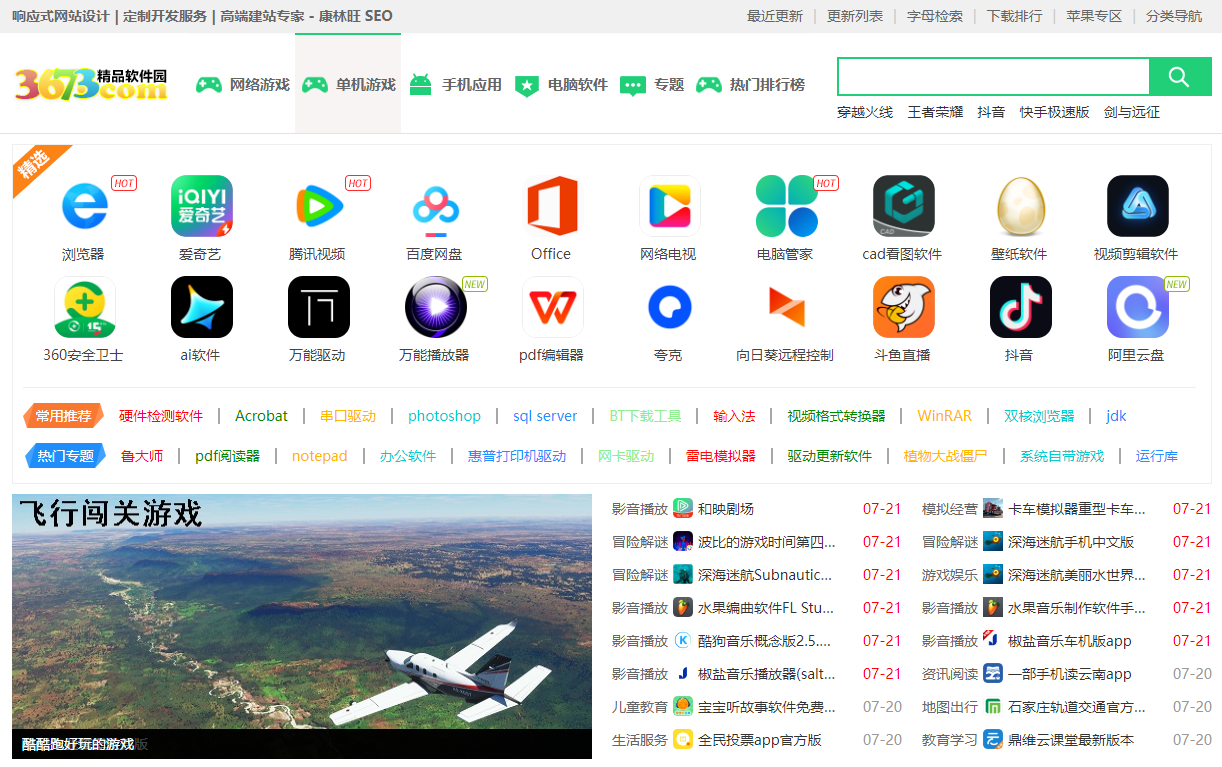
Task: Click the WinRAR recommended link
Action: coord(944,416)
